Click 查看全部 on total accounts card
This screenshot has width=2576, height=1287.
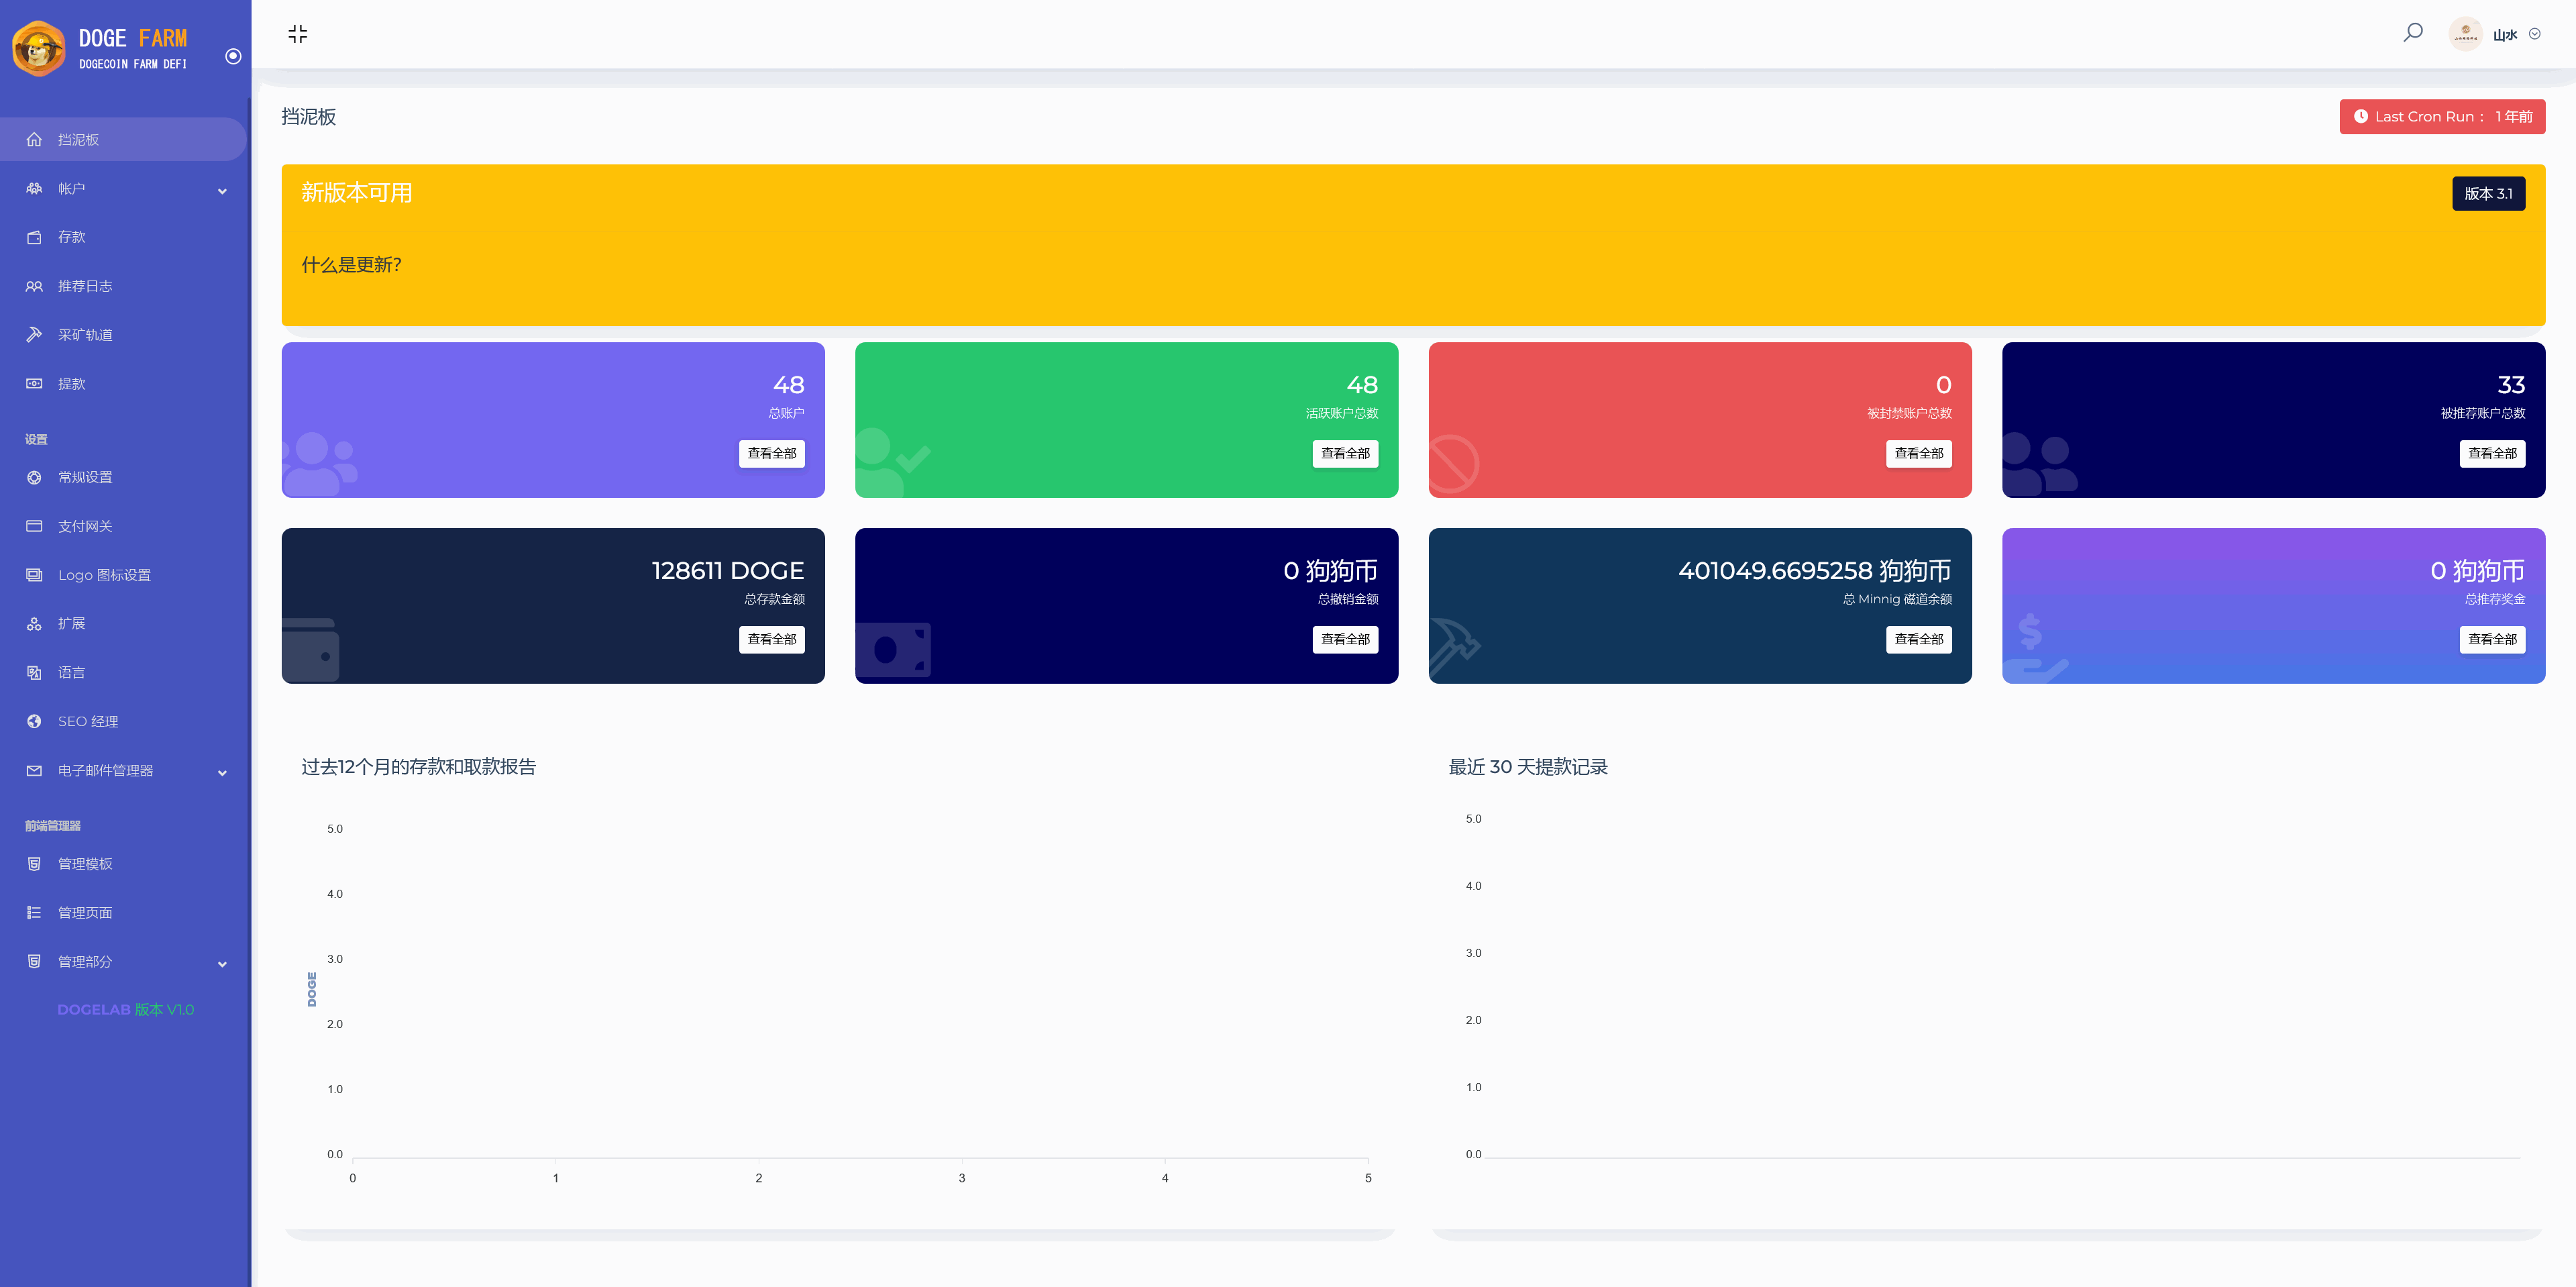tap(771, 453)
